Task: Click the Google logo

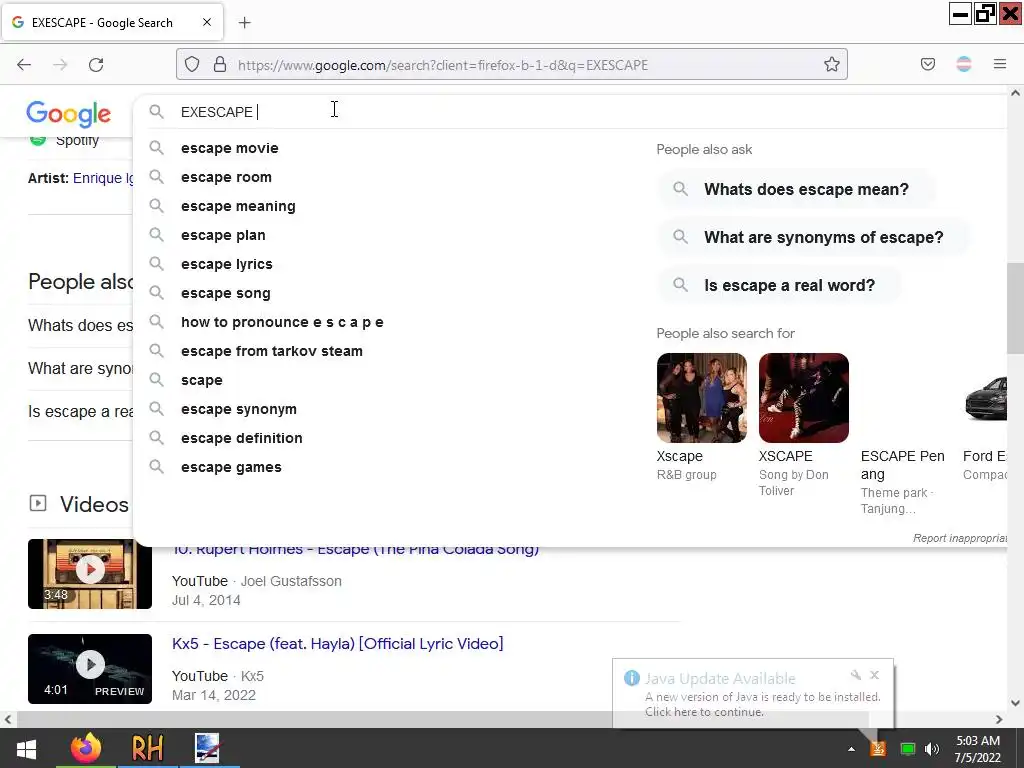Action: (69, 114)
